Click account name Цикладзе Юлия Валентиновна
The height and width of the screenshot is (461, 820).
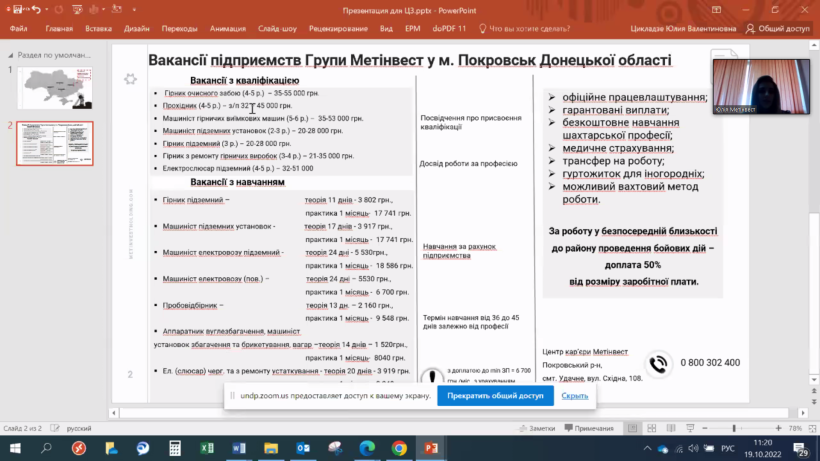pyautogui.click(x=683, y=29)
